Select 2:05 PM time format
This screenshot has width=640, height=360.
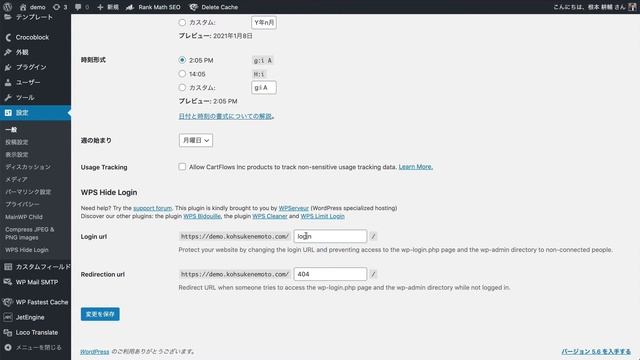coord(182,60)
